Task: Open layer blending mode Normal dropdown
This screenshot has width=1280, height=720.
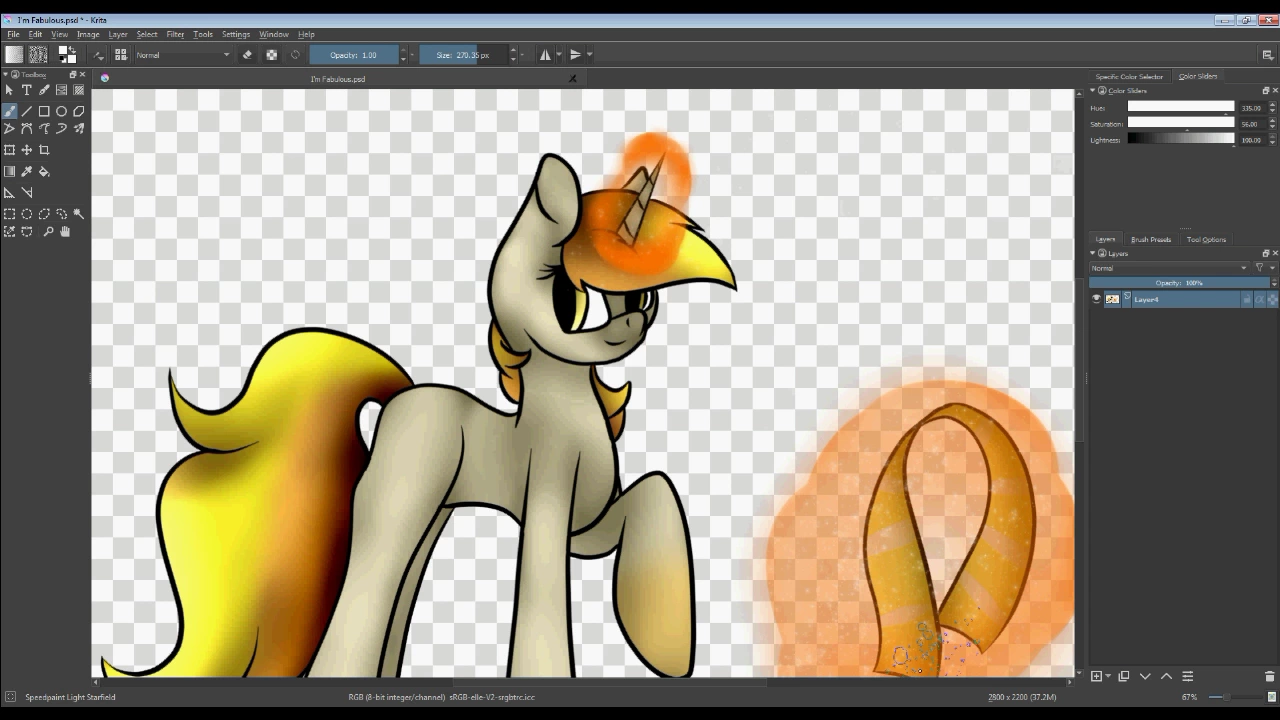Action: (x=1169, y=268)
